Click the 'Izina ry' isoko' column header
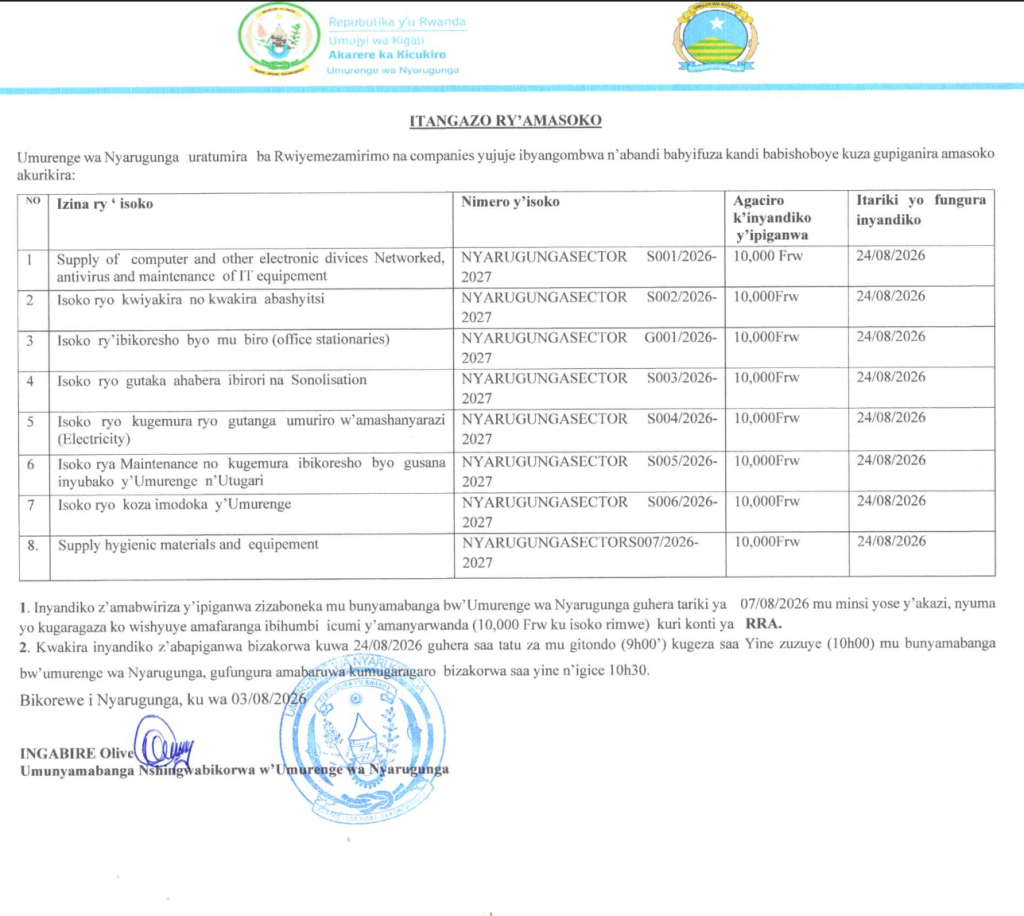 click(x=104, y=204)
